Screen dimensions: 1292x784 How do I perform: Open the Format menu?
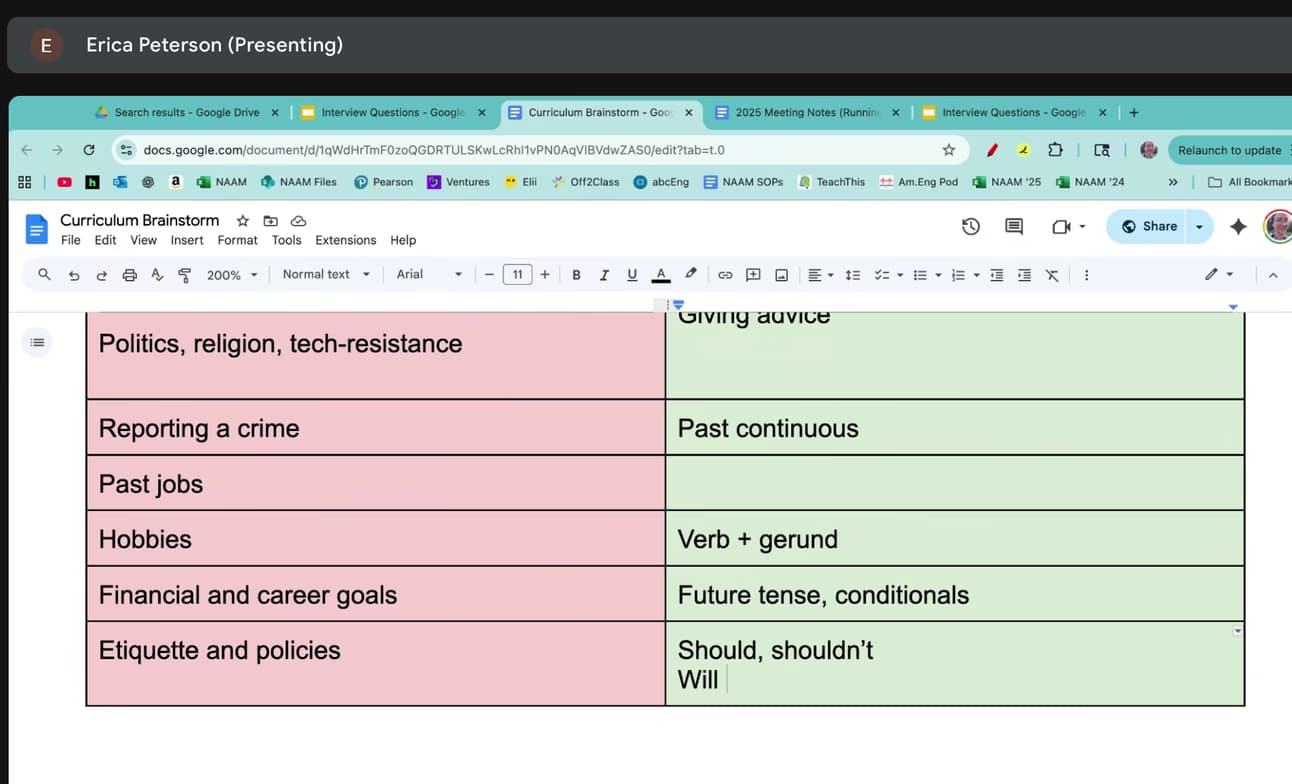237,240
